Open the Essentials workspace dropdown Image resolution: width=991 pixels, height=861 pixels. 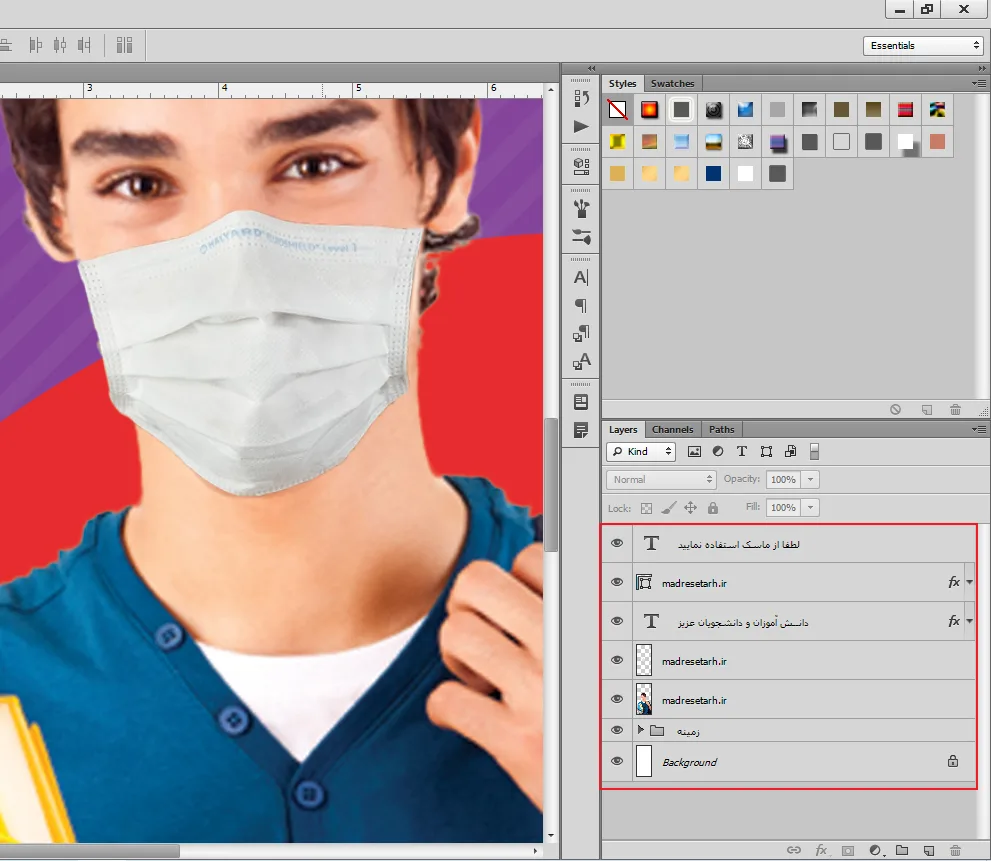pyautogui.click(x=923, y=46)
